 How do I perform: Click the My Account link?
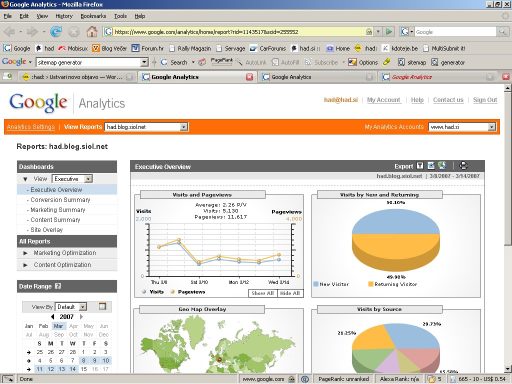pos(383,100)
